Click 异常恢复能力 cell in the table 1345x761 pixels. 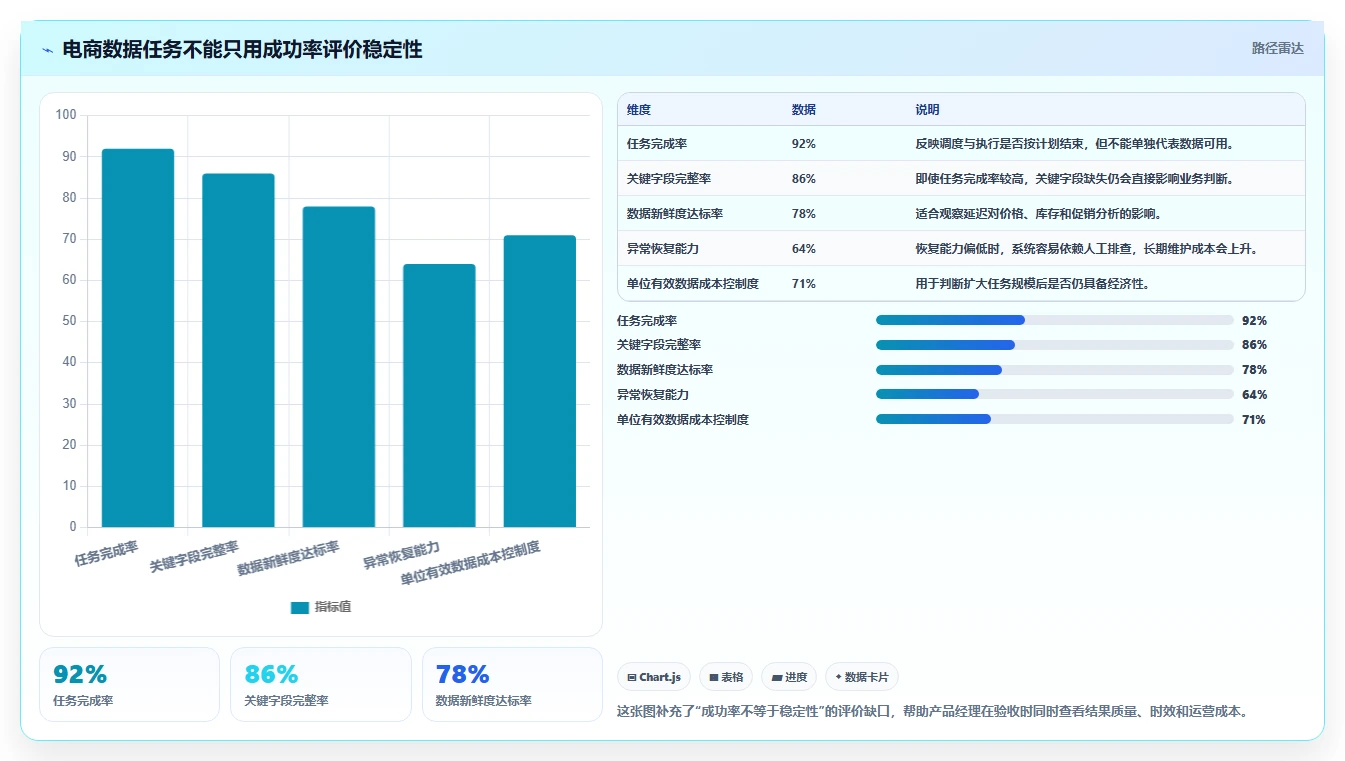click(x=663, y=249)
